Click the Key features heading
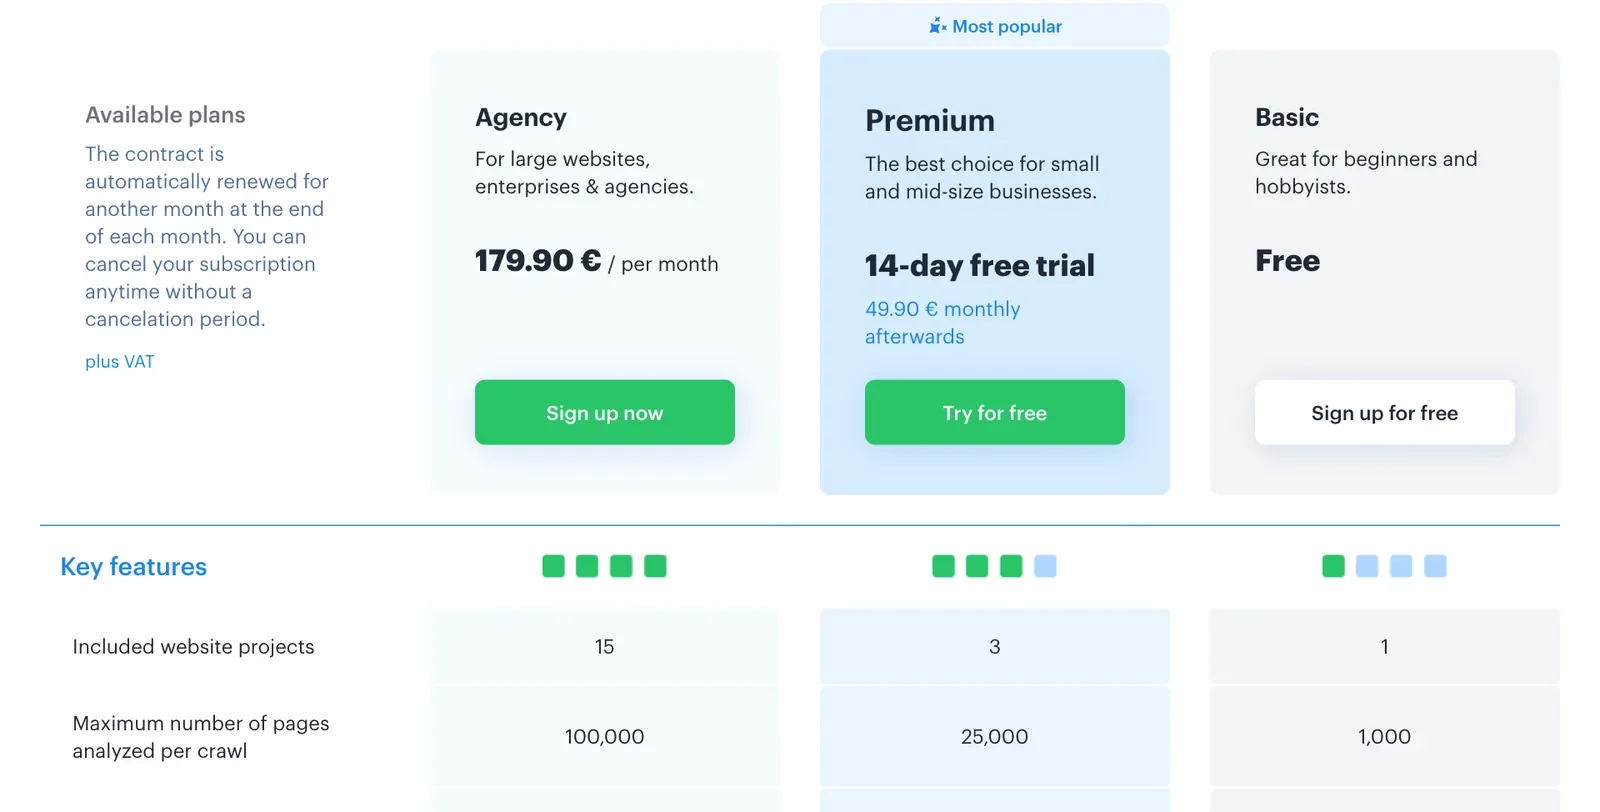 [133, 567]
